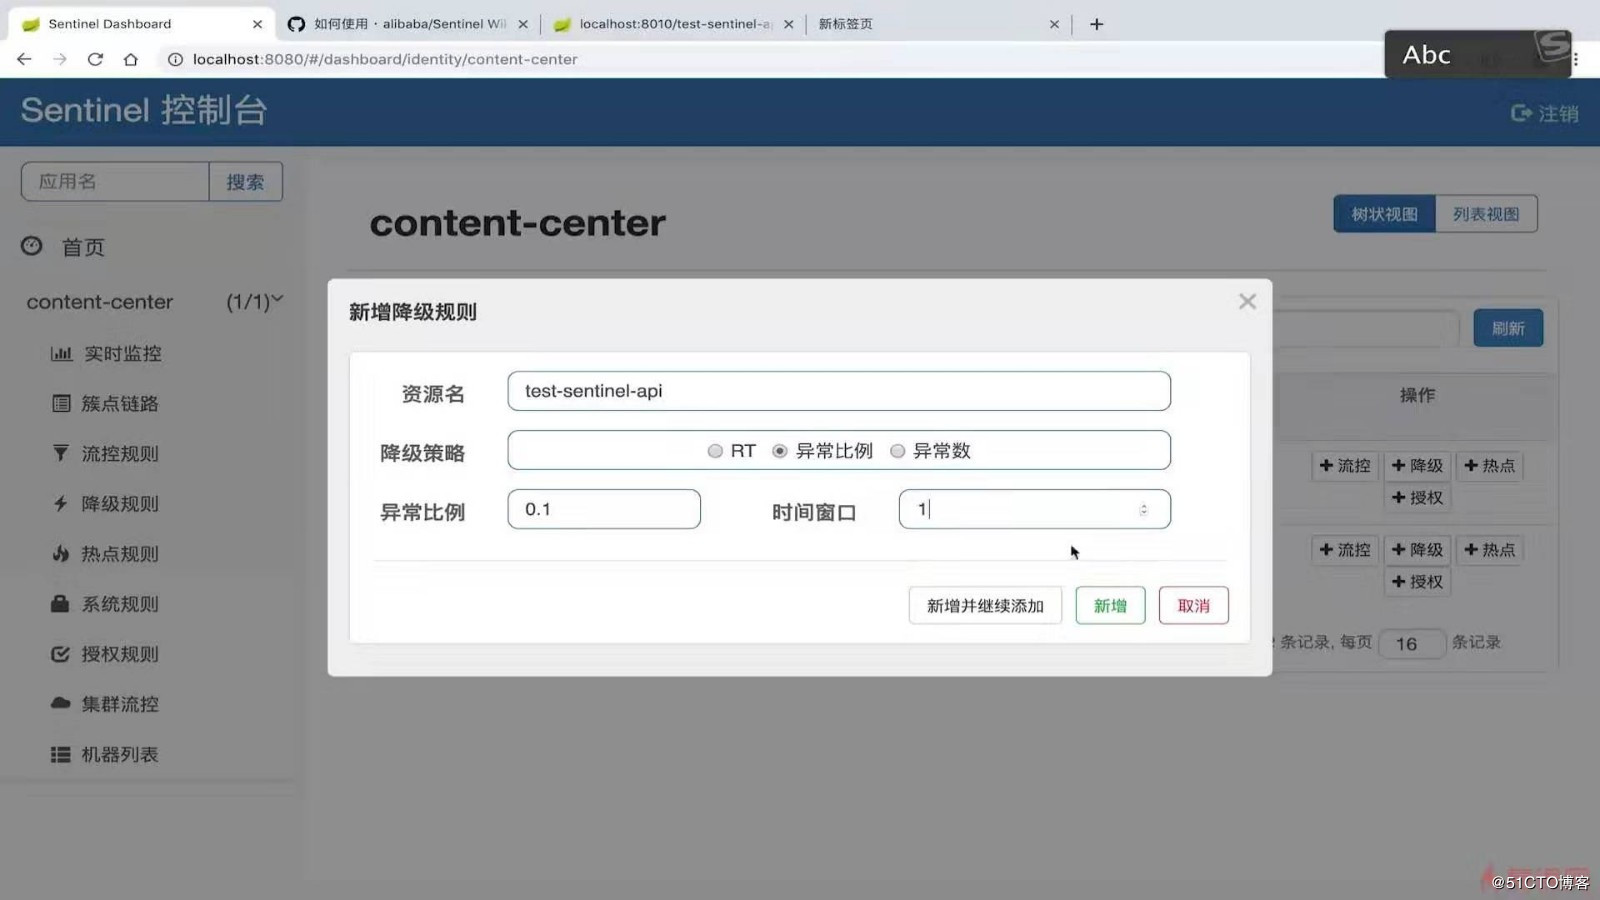This screenshot has height=900, width=1600.
Task: Click the 时间窗口 input field
Action: pos(1035,509)
